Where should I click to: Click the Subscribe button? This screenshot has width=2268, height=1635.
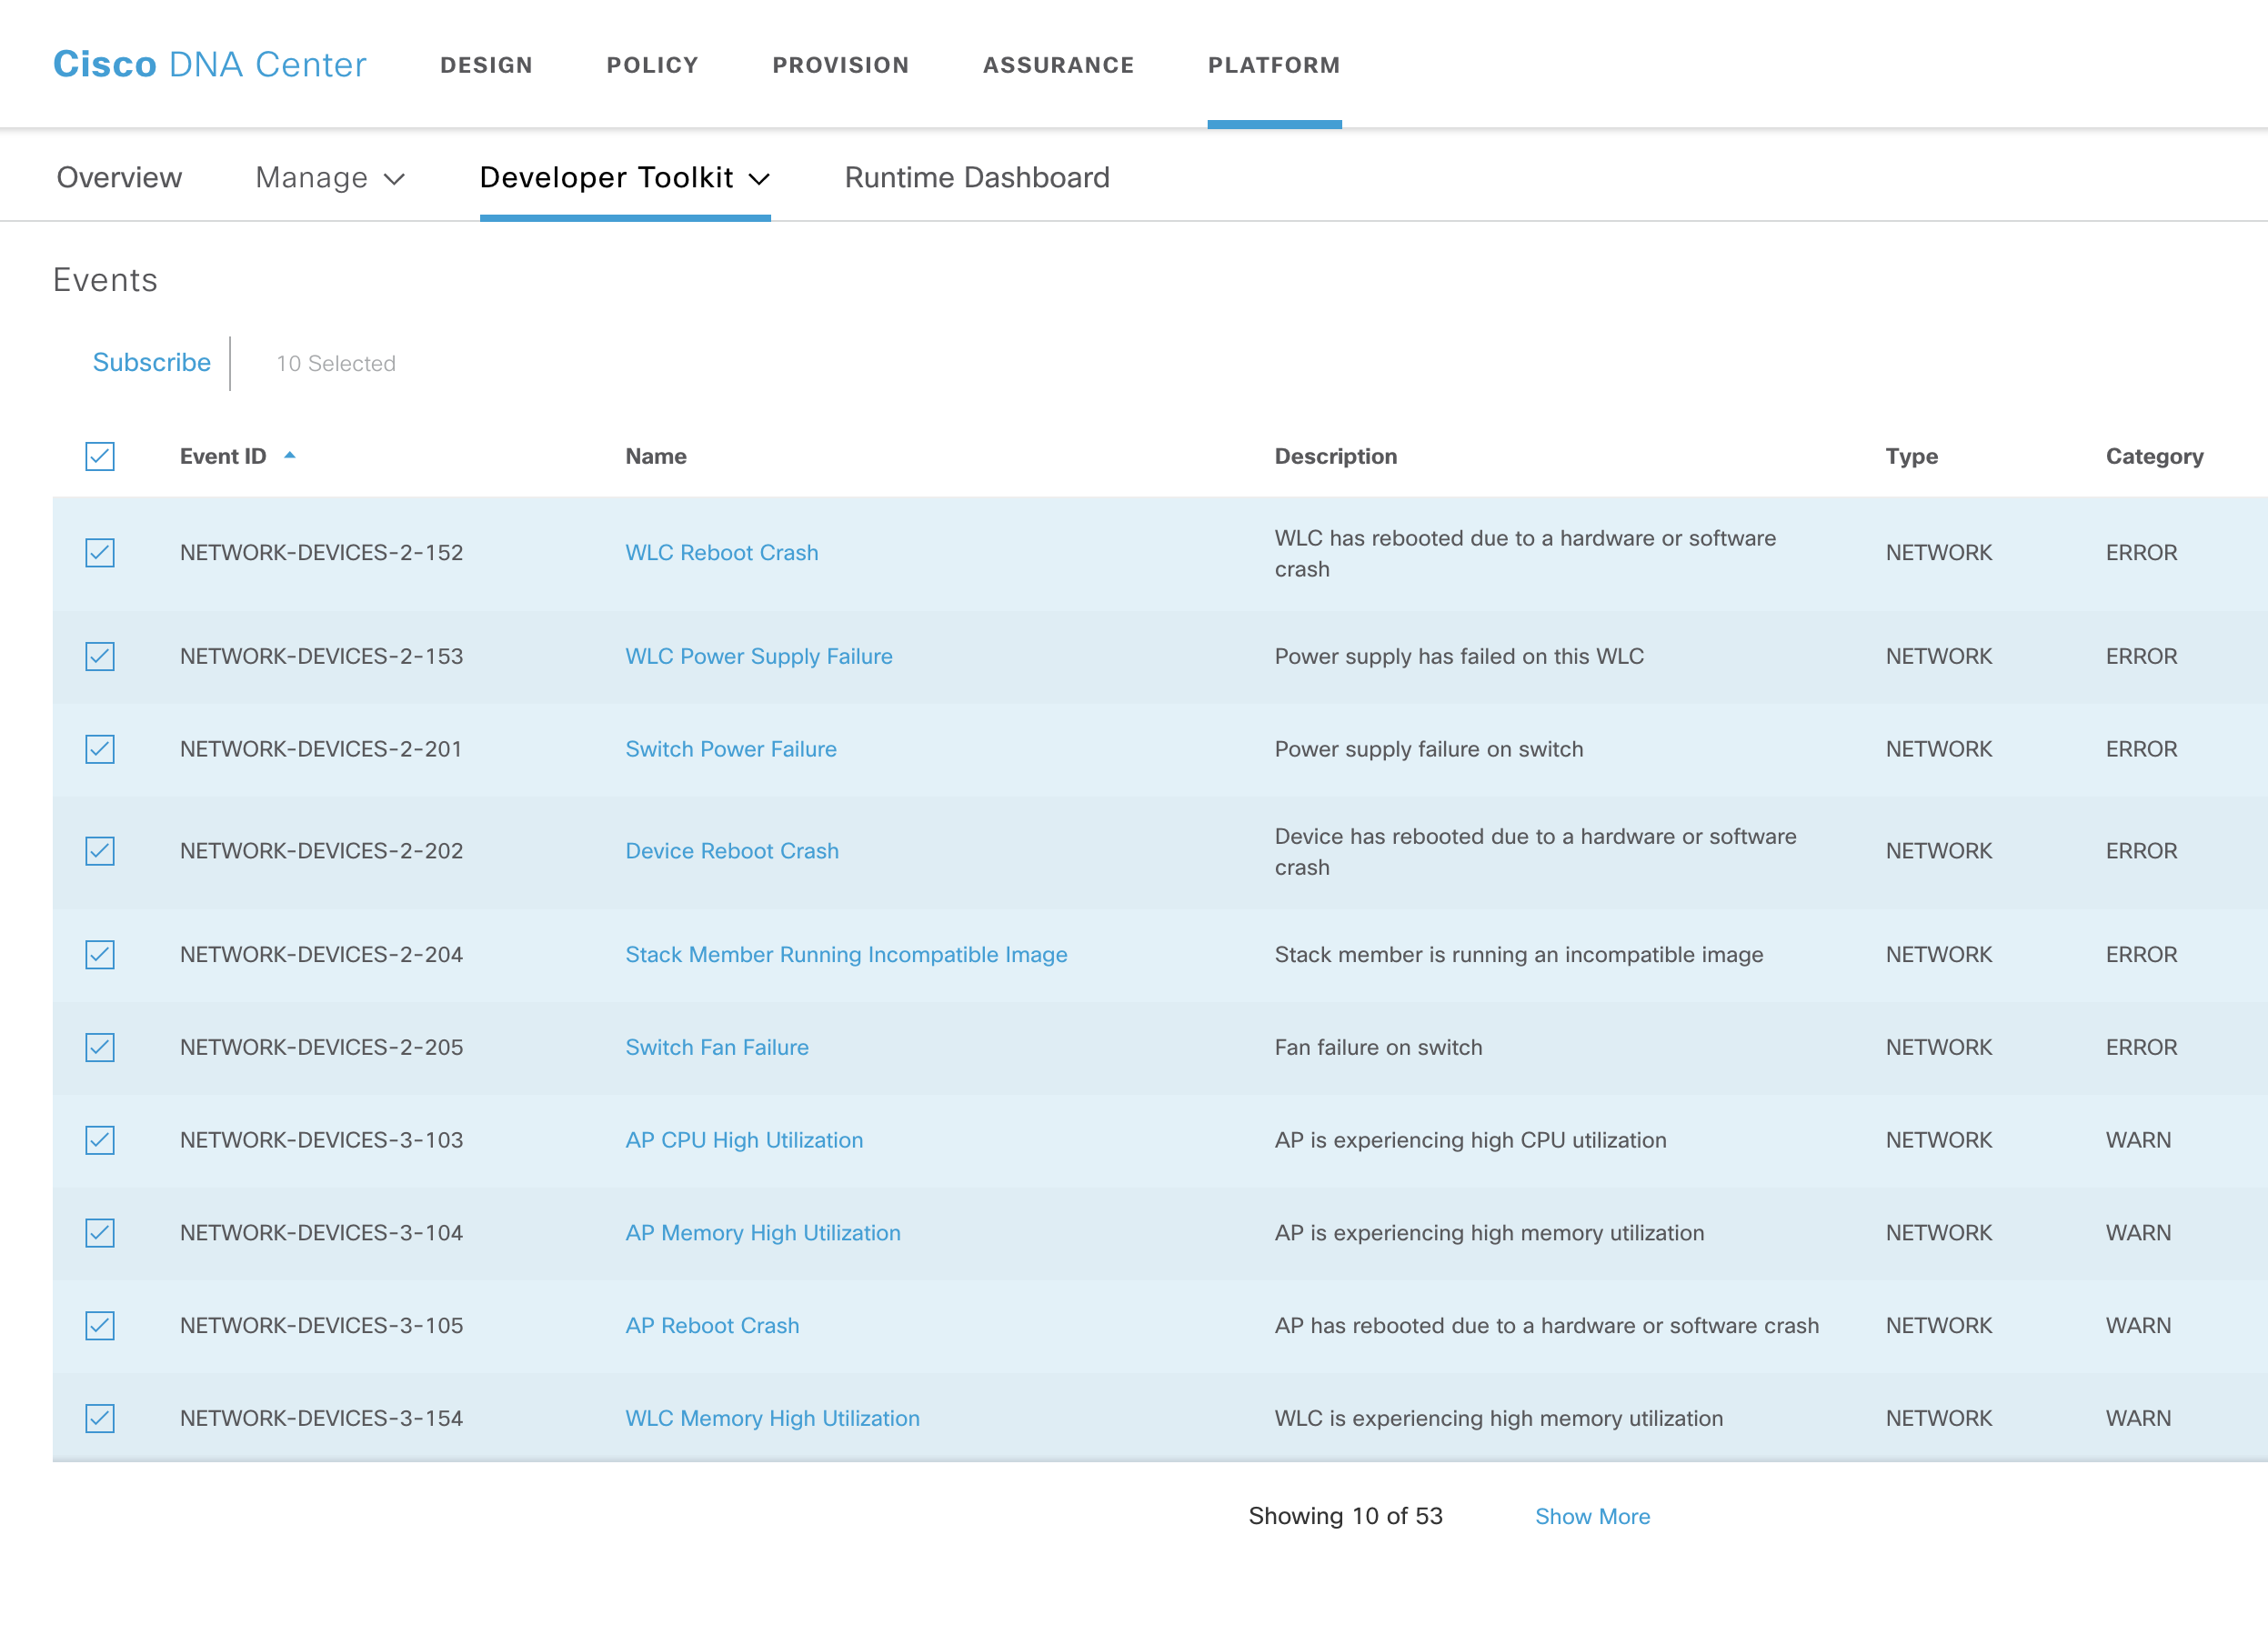(151, 362)
